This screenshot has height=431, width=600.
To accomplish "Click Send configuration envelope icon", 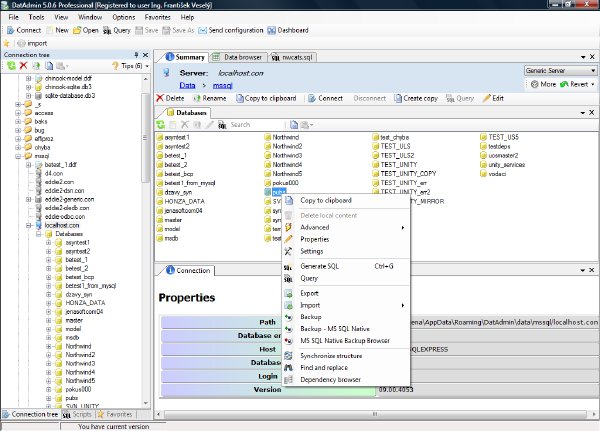I will tap(202, 30).
